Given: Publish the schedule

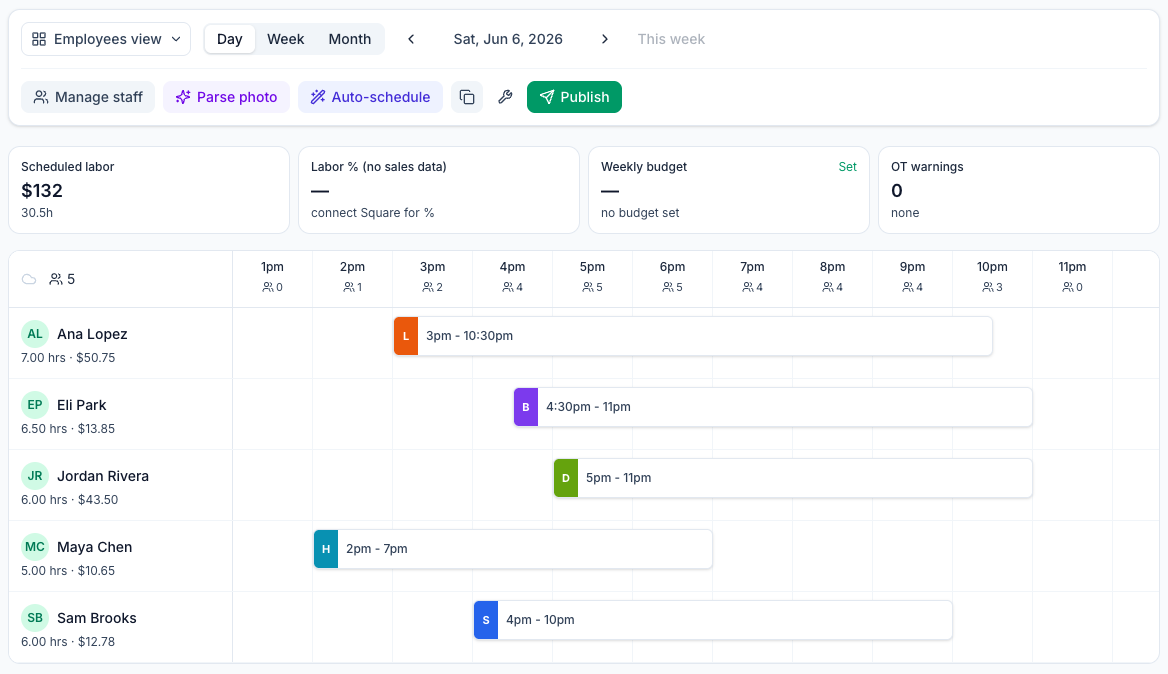Looking at the screenshot, I should click(x=574, y=97).
